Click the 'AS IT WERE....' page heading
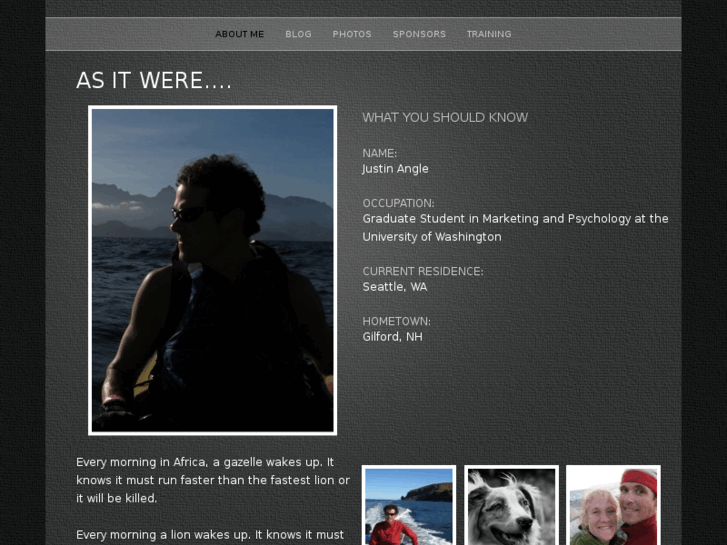The height and width of the screenshot is (545, 727). click(x=153, y=81)
